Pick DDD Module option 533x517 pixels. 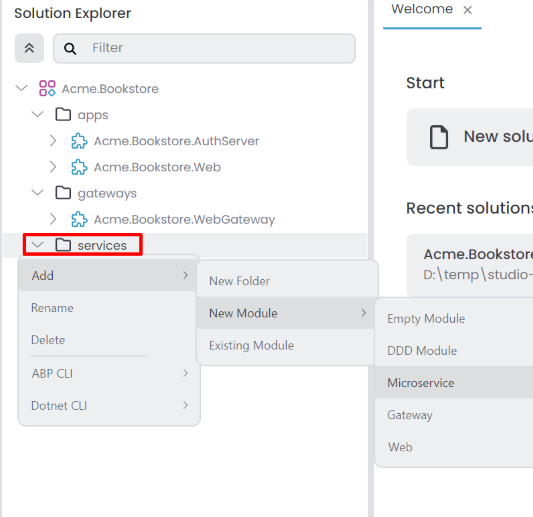[x=454, y=350]
